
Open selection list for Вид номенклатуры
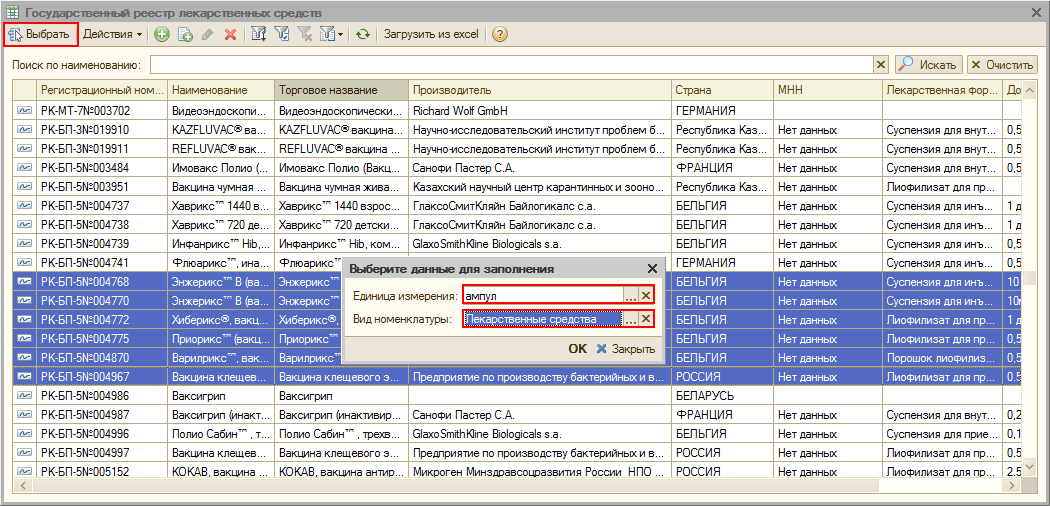(630, 319)
